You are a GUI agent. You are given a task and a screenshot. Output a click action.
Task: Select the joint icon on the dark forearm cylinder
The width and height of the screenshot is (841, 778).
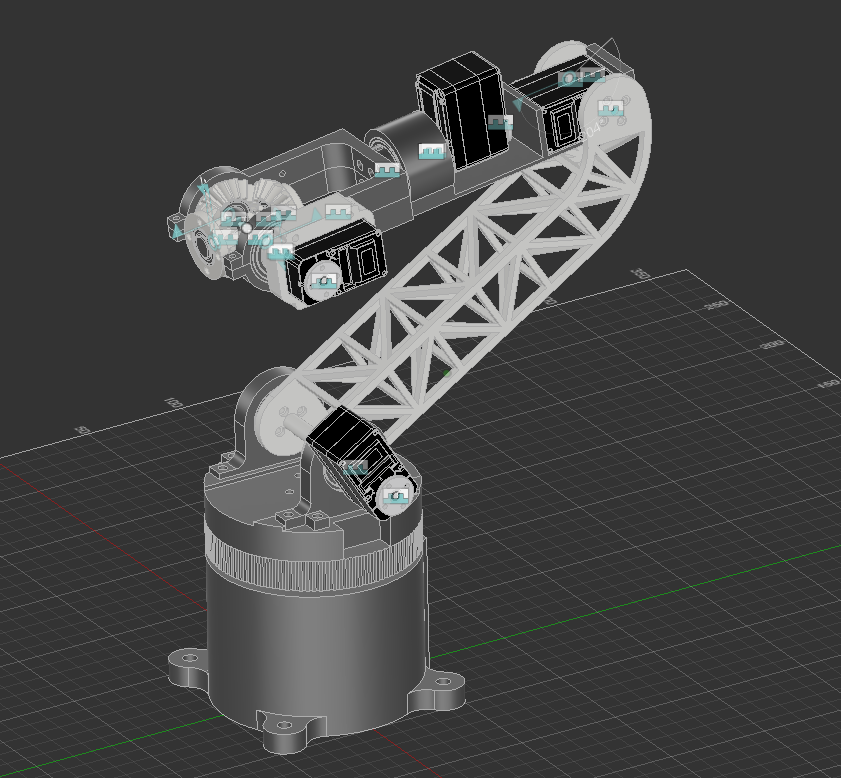(x=432, y=152)
